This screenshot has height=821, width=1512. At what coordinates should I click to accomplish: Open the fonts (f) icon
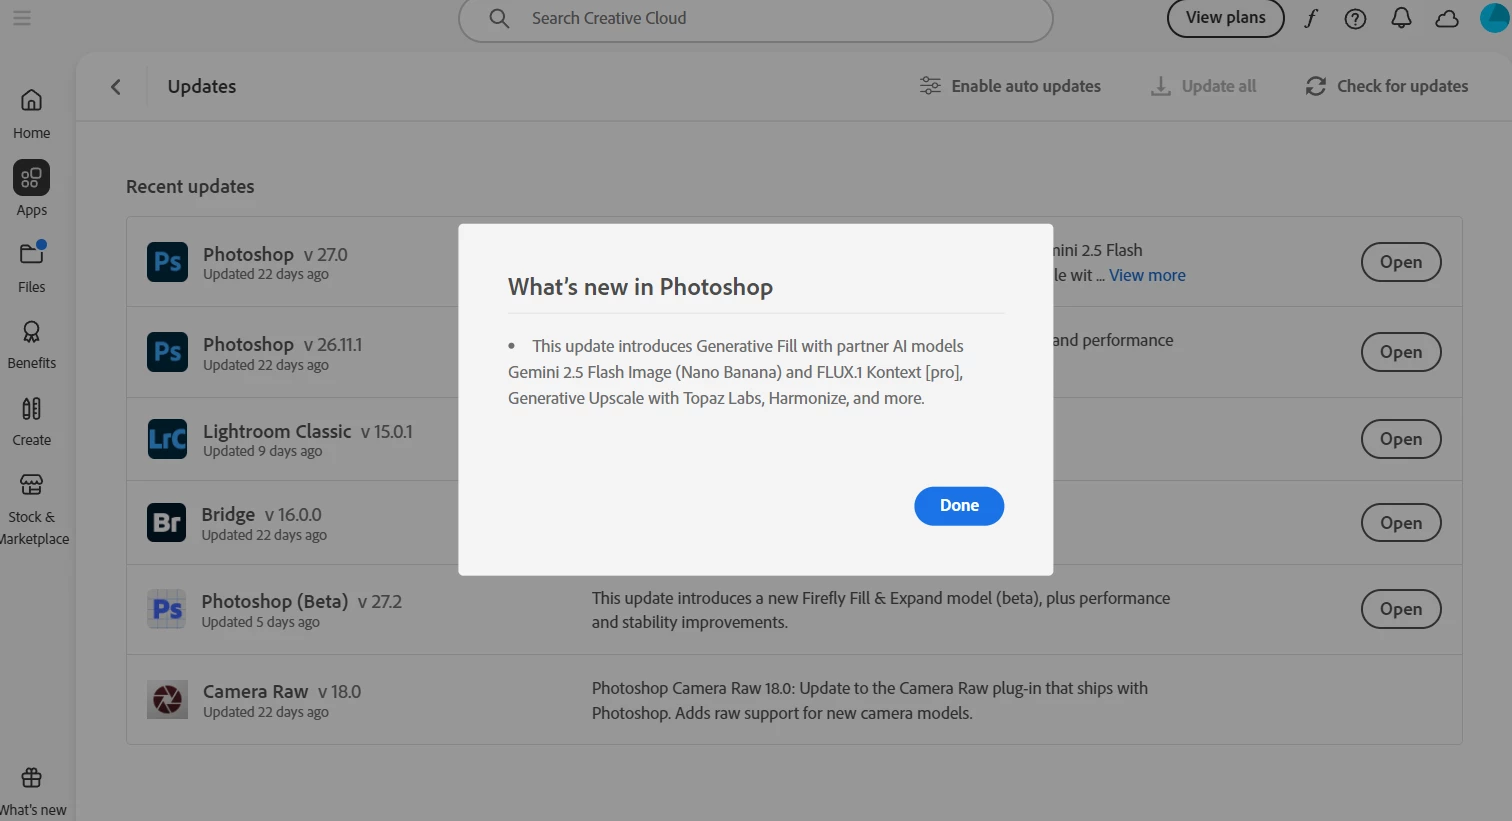[1310, 18]
